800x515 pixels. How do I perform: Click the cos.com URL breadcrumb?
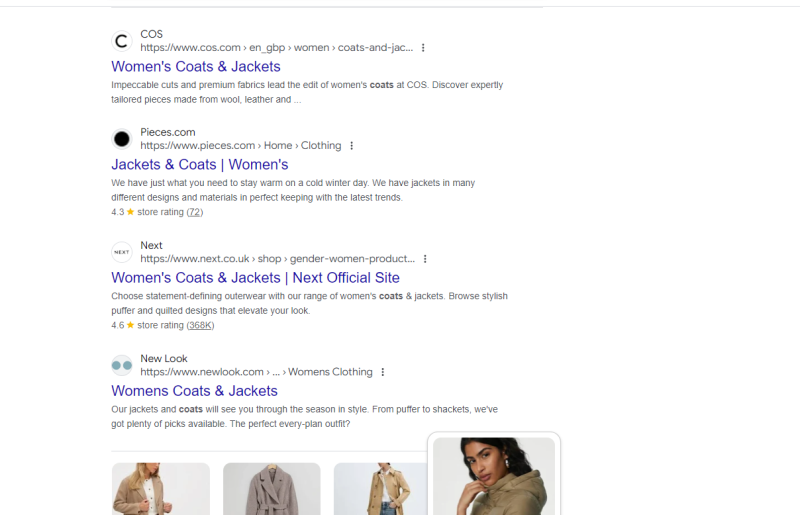pos(277,47)
